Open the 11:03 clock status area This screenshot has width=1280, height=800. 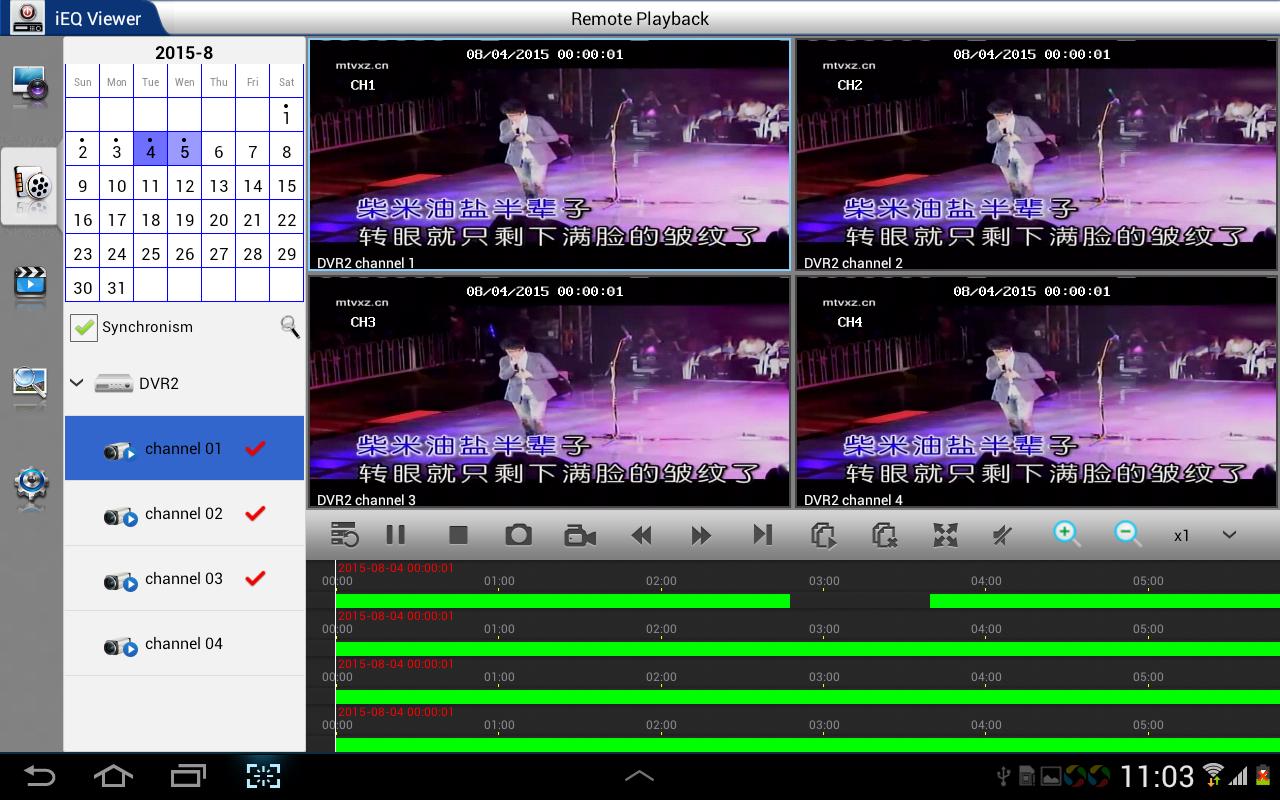click(1157, 776)
